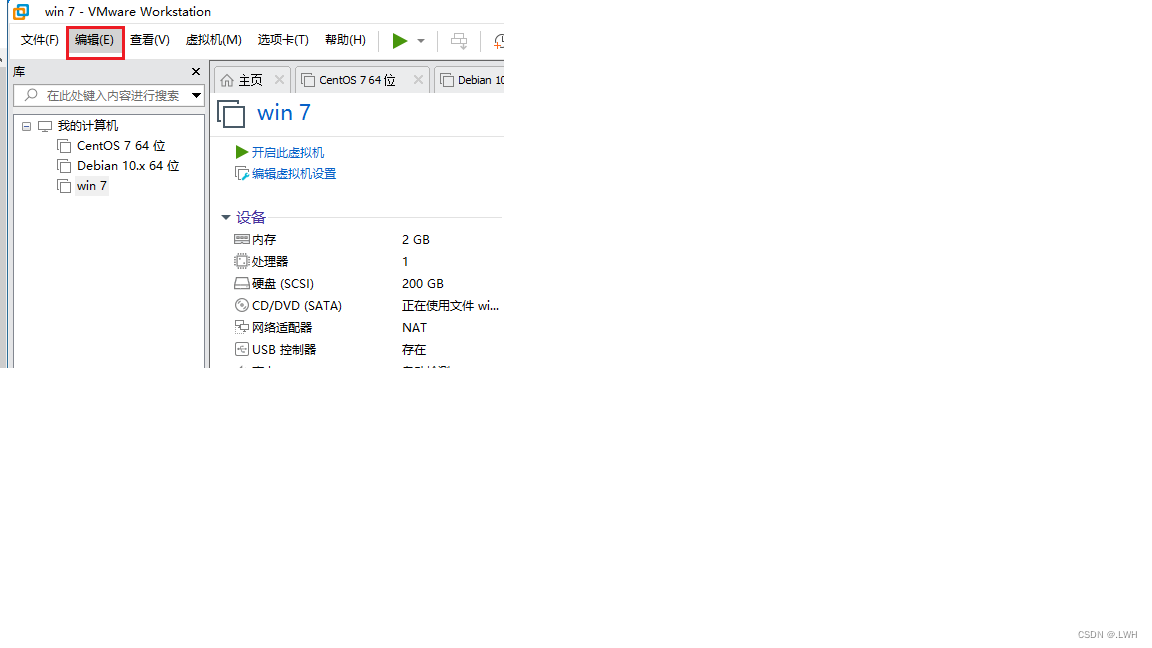Click the large win 7 VM header icon

(231, 114)
